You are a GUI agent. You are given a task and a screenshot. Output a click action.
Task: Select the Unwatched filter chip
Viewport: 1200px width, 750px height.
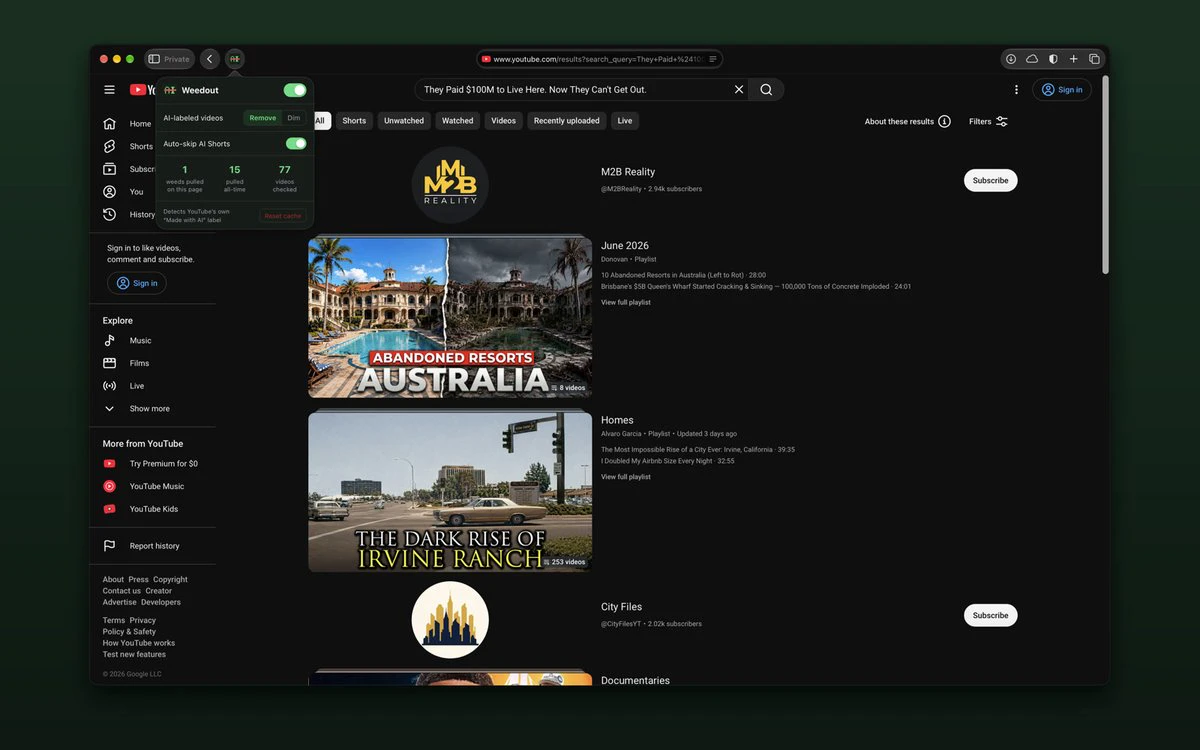coord(404,121)
